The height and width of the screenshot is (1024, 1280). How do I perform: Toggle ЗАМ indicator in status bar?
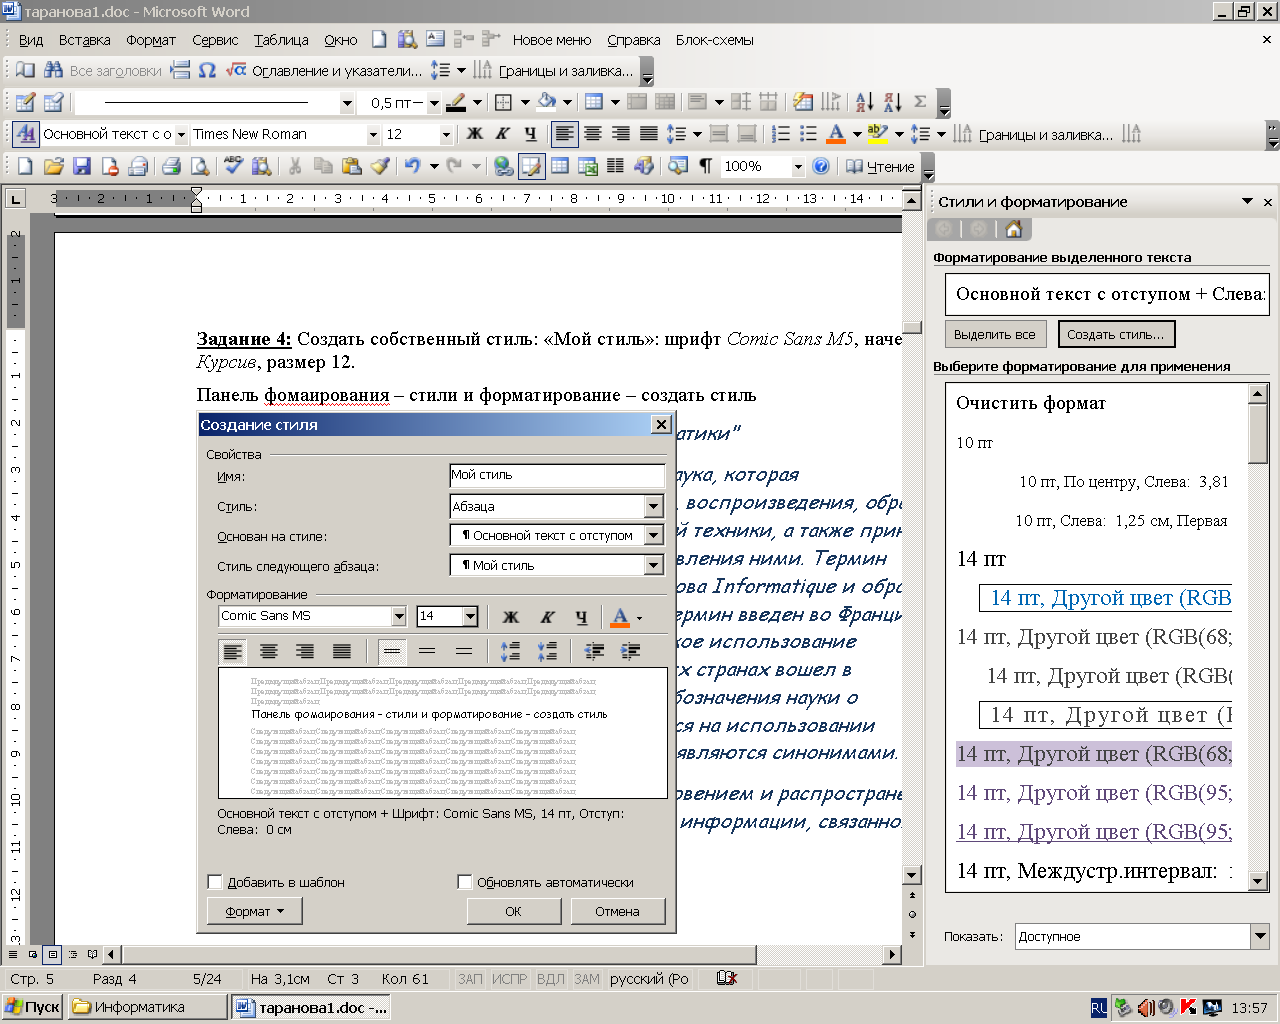tap(588, 979)
